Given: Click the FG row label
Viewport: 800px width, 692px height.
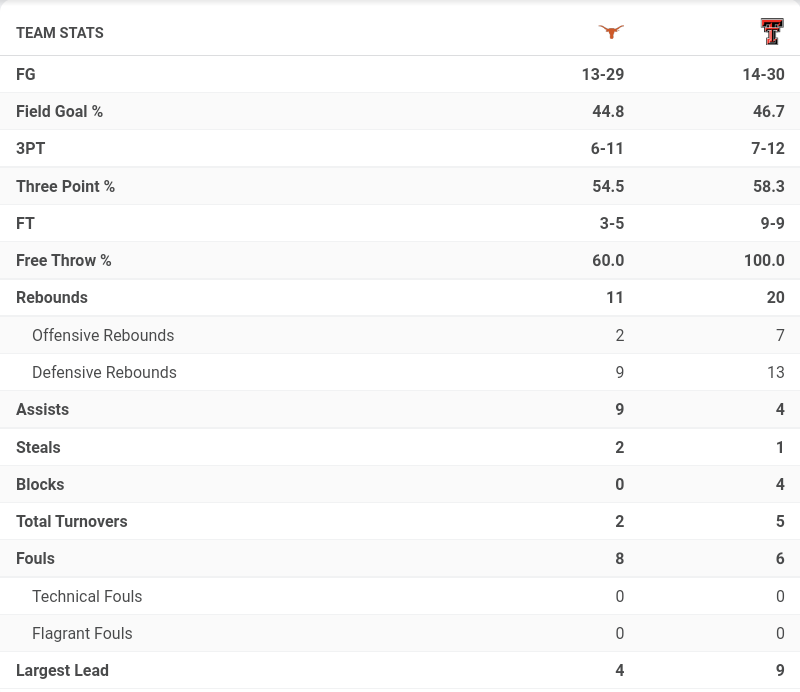Looking at the screenshot, I should tap(26, 74).
